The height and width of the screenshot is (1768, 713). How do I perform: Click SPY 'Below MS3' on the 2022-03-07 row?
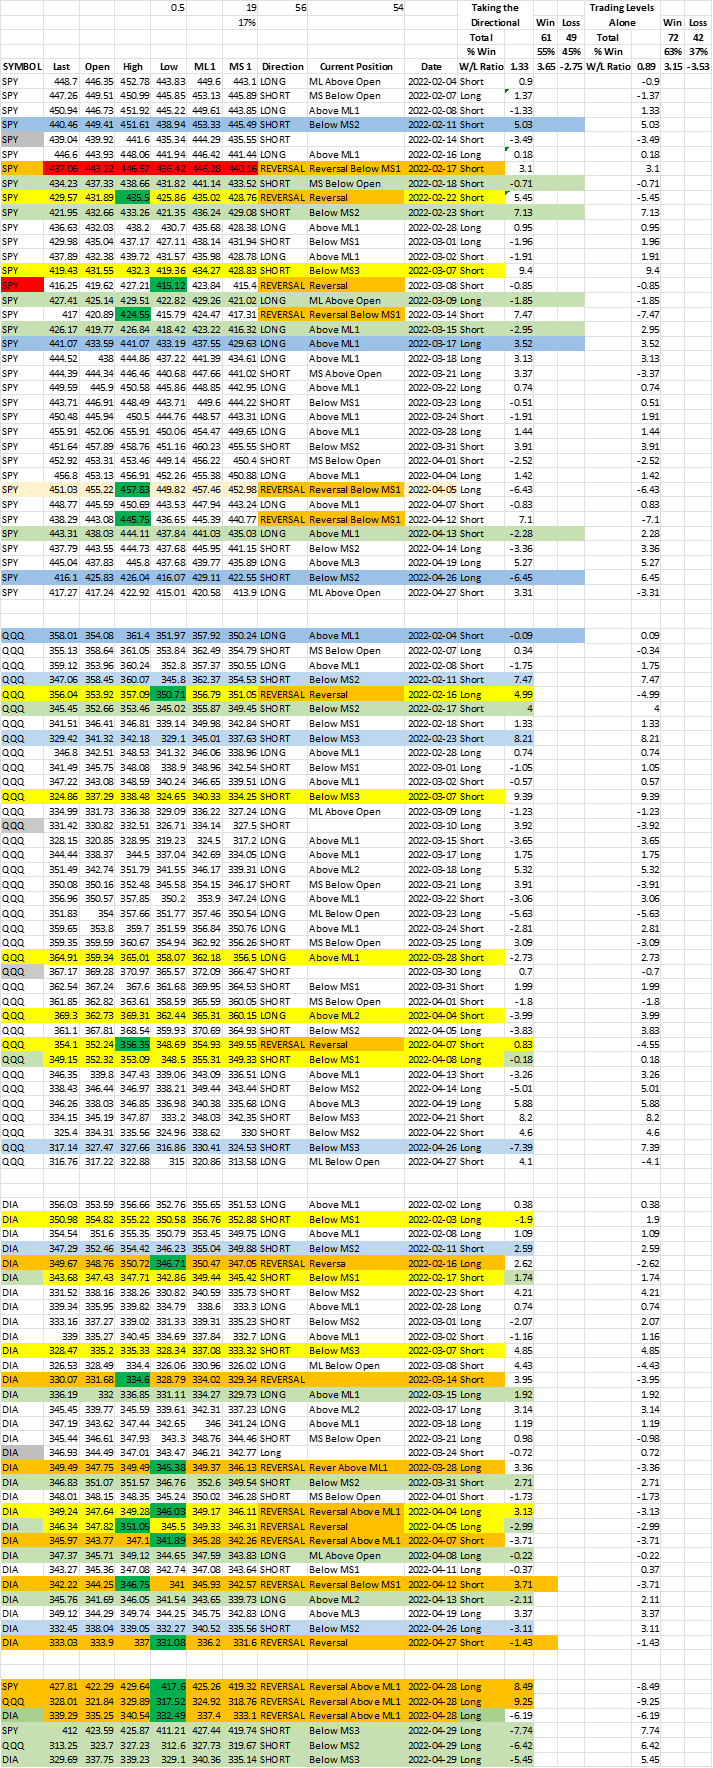[356, 271]
